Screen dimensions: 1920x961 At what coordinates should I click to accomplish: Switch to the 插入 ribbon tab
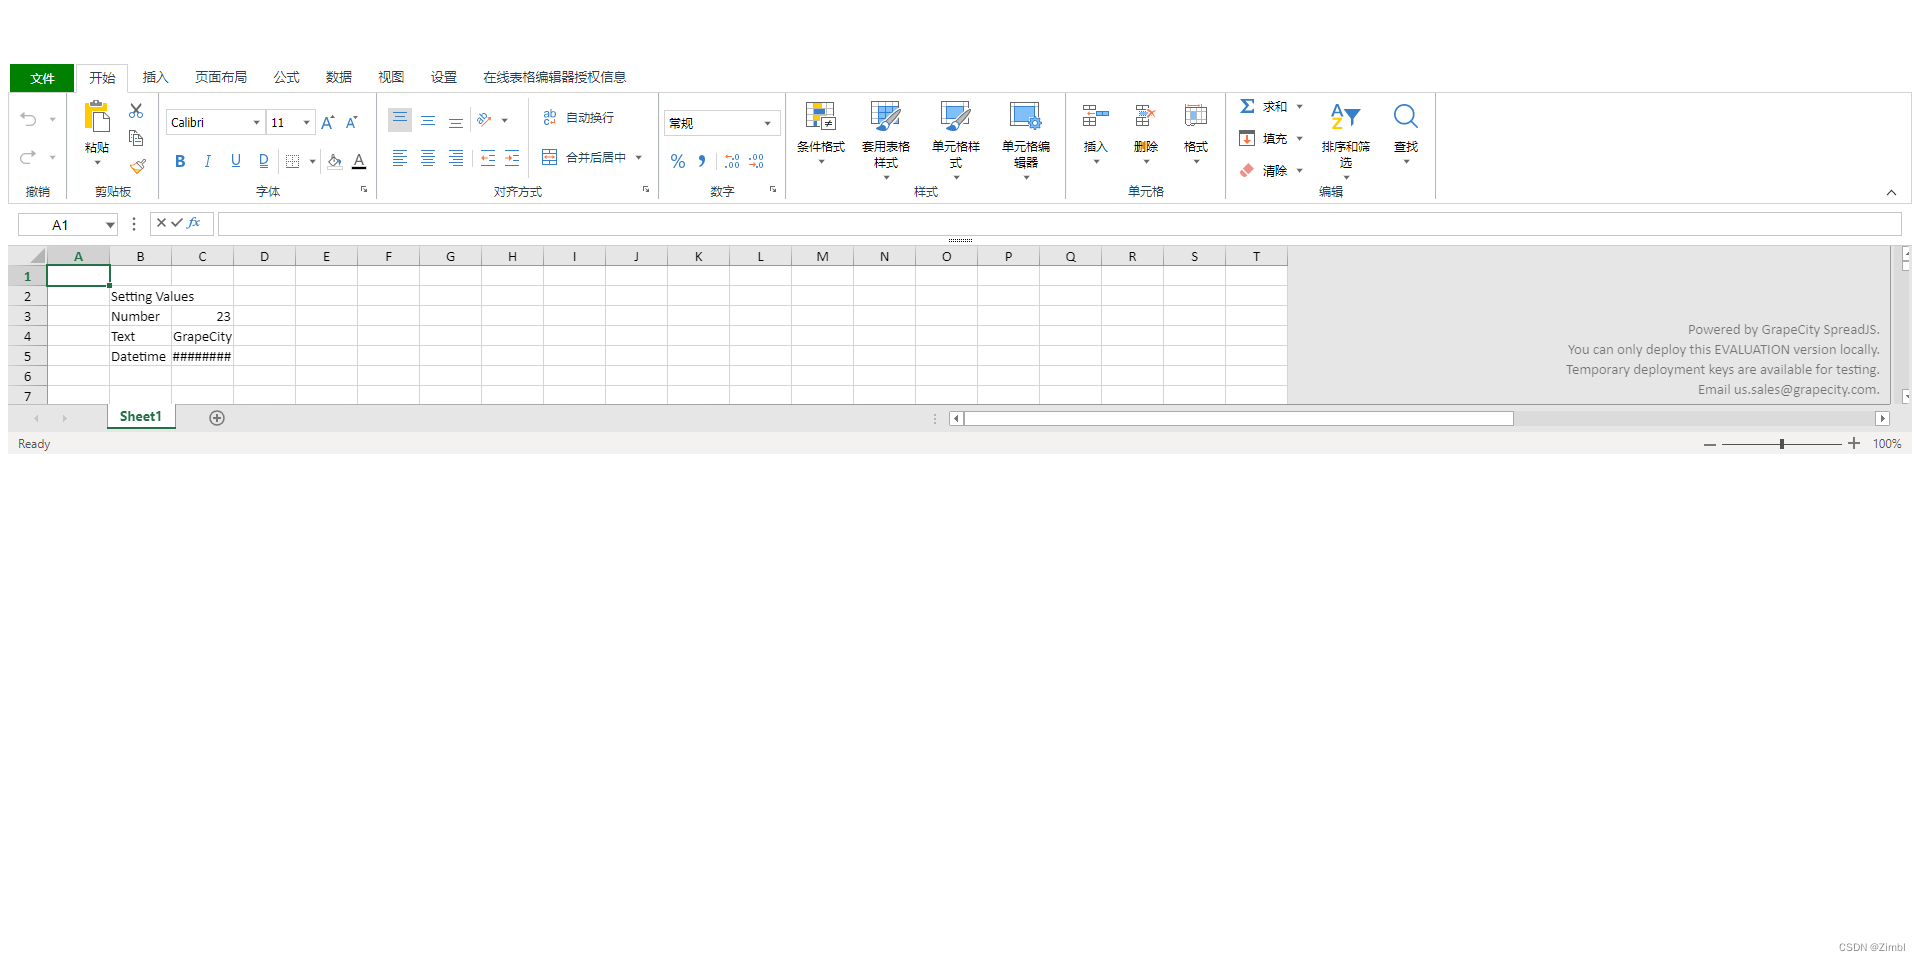(x=155, y=77)
